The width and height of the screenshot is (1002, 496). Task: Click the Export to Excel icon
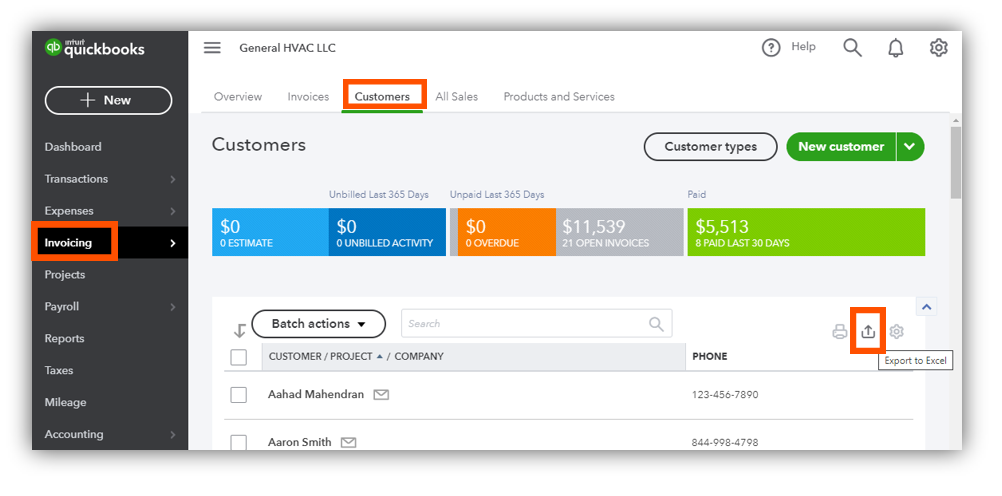[868, 331]
